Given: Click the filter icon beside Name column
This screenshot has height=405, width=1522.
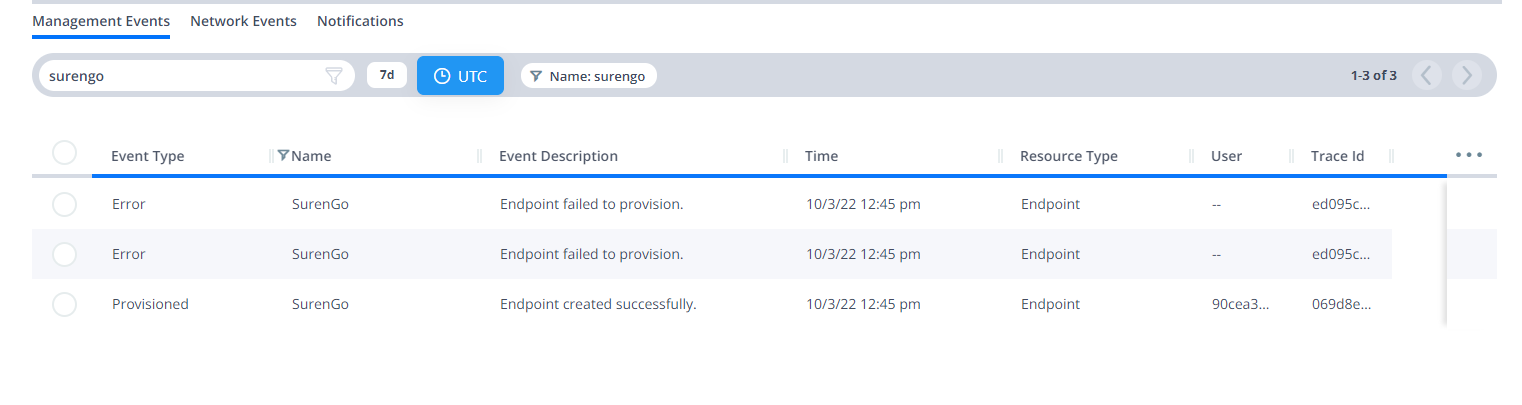Looking at the screenshot, I should [x=284, y=155].
